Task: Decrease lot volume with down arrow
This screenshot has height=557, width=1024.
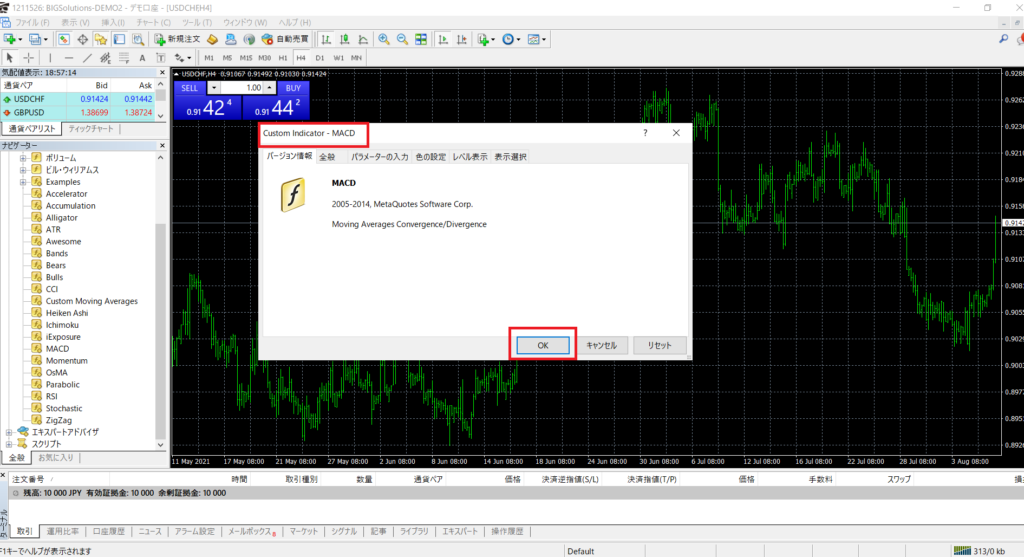Action: [214, 88]
